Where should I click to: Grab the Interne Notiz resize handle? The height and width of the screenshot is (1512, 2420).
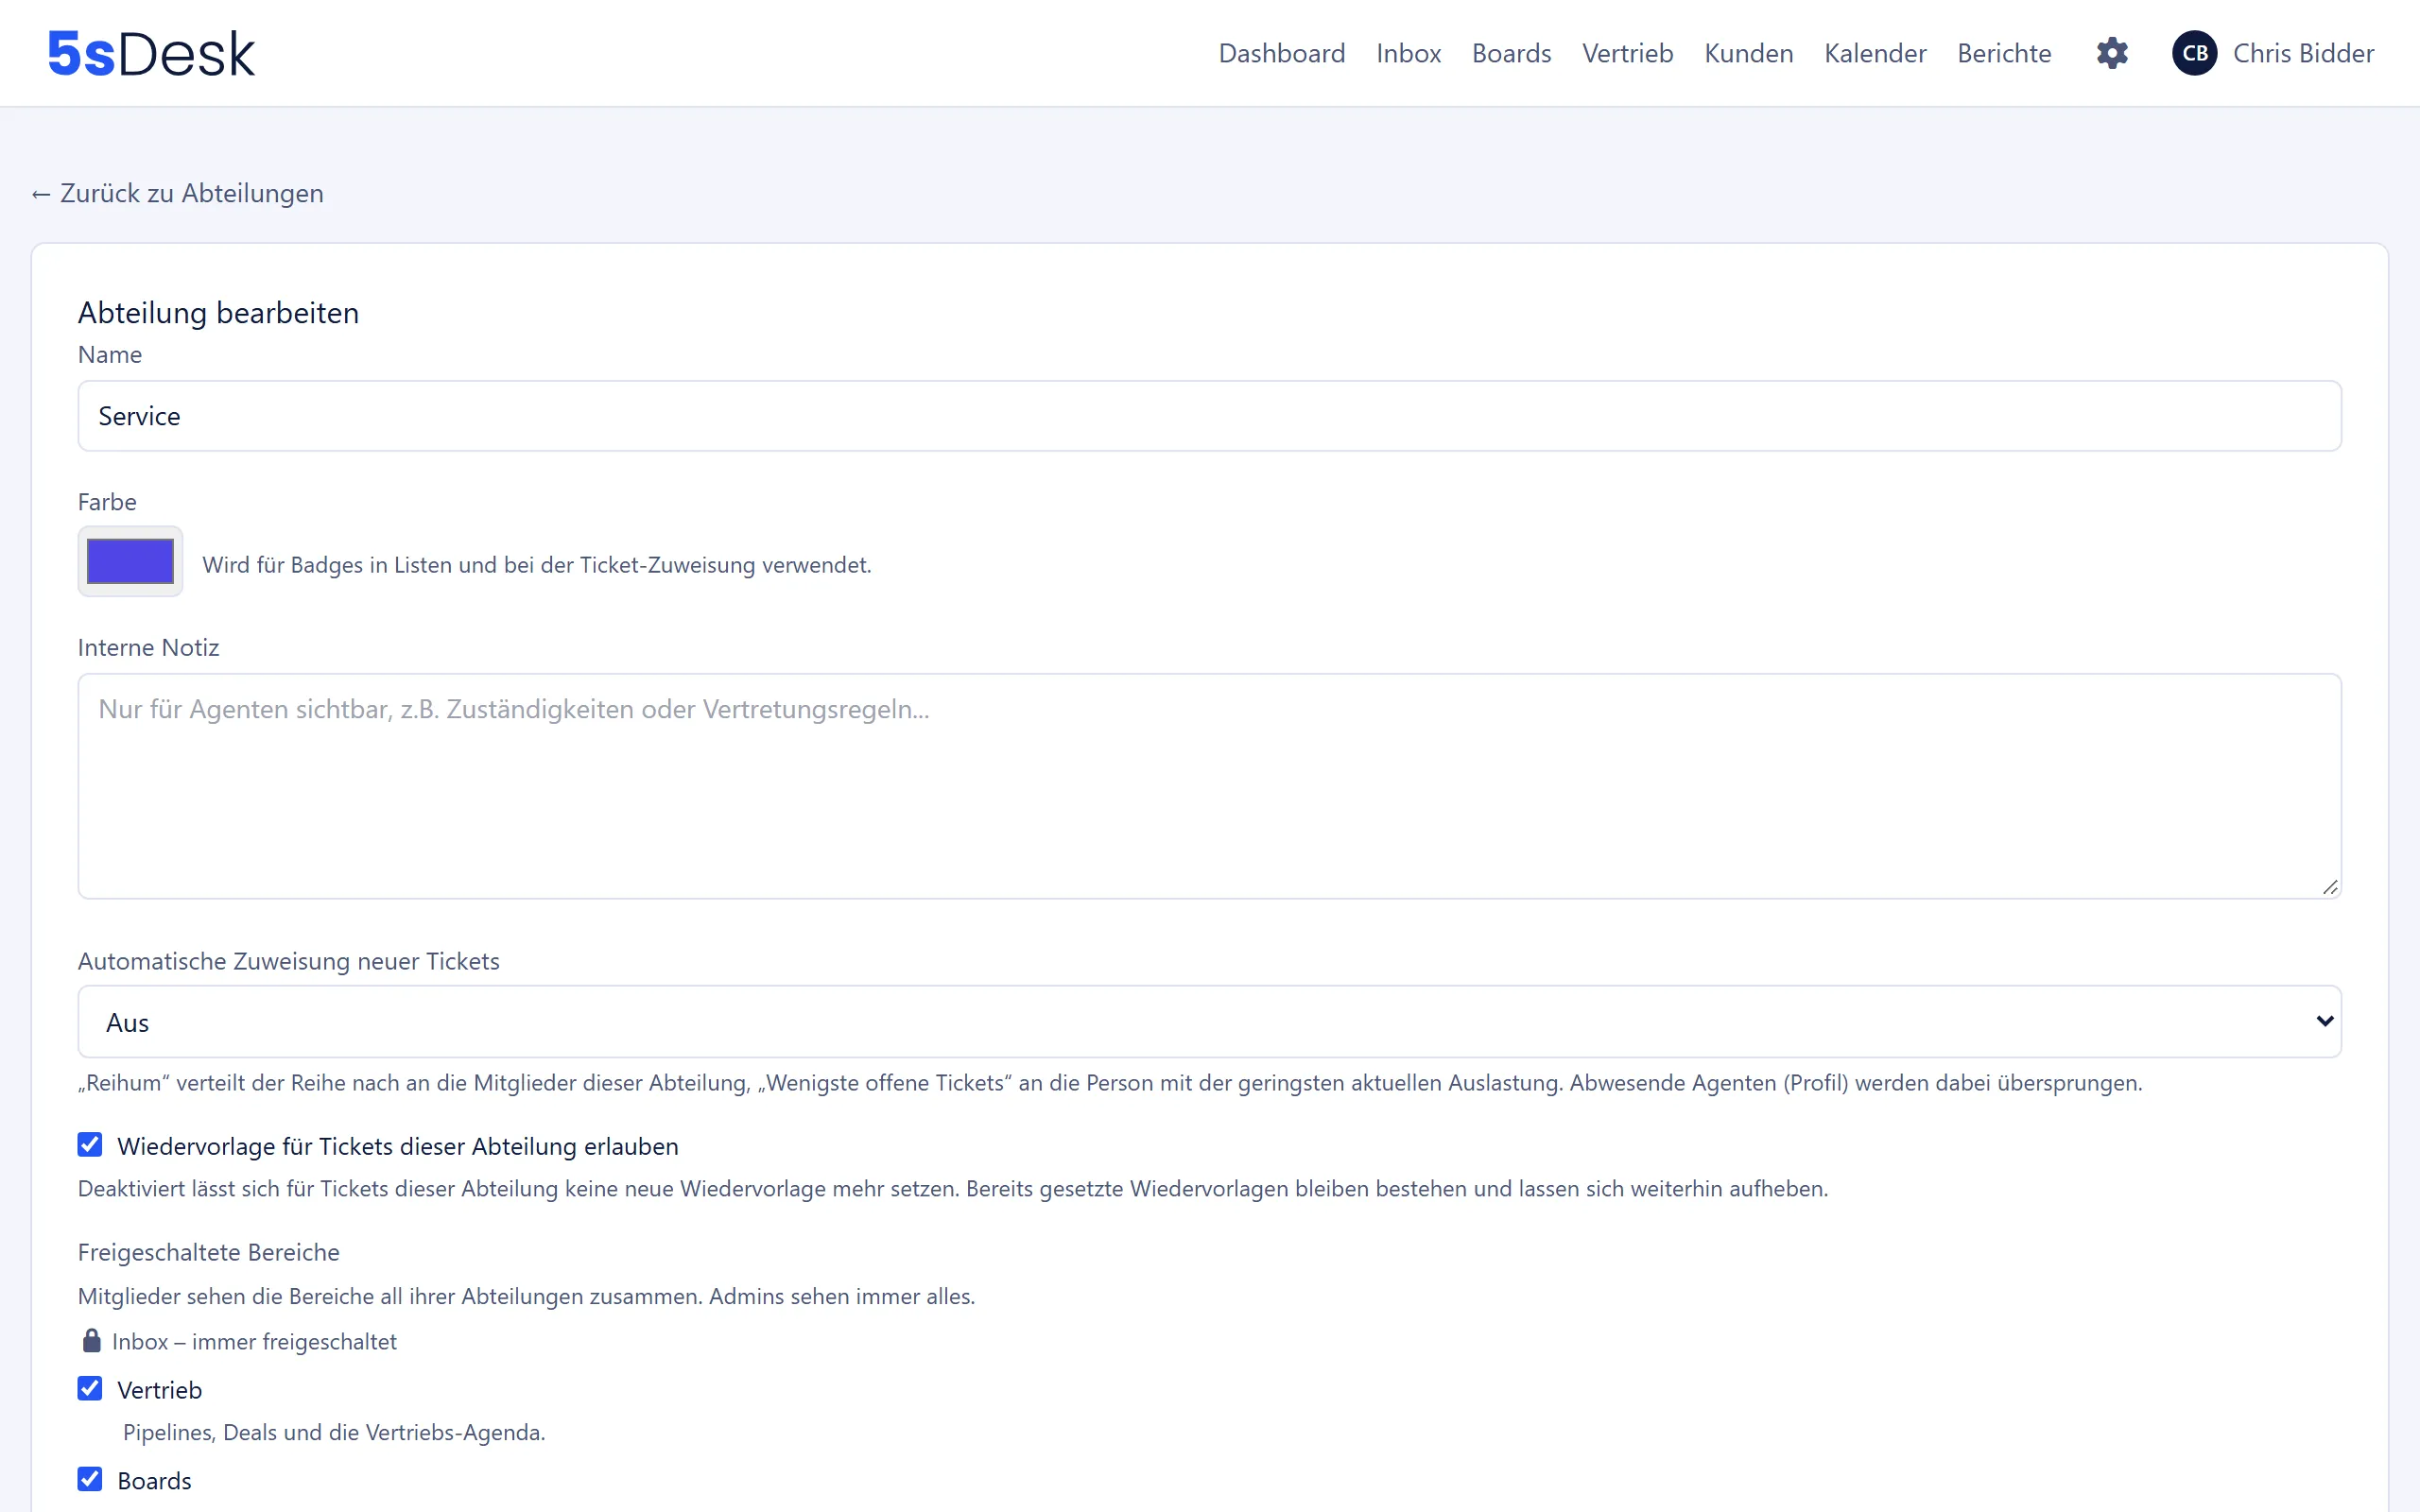click(2330, 887)
